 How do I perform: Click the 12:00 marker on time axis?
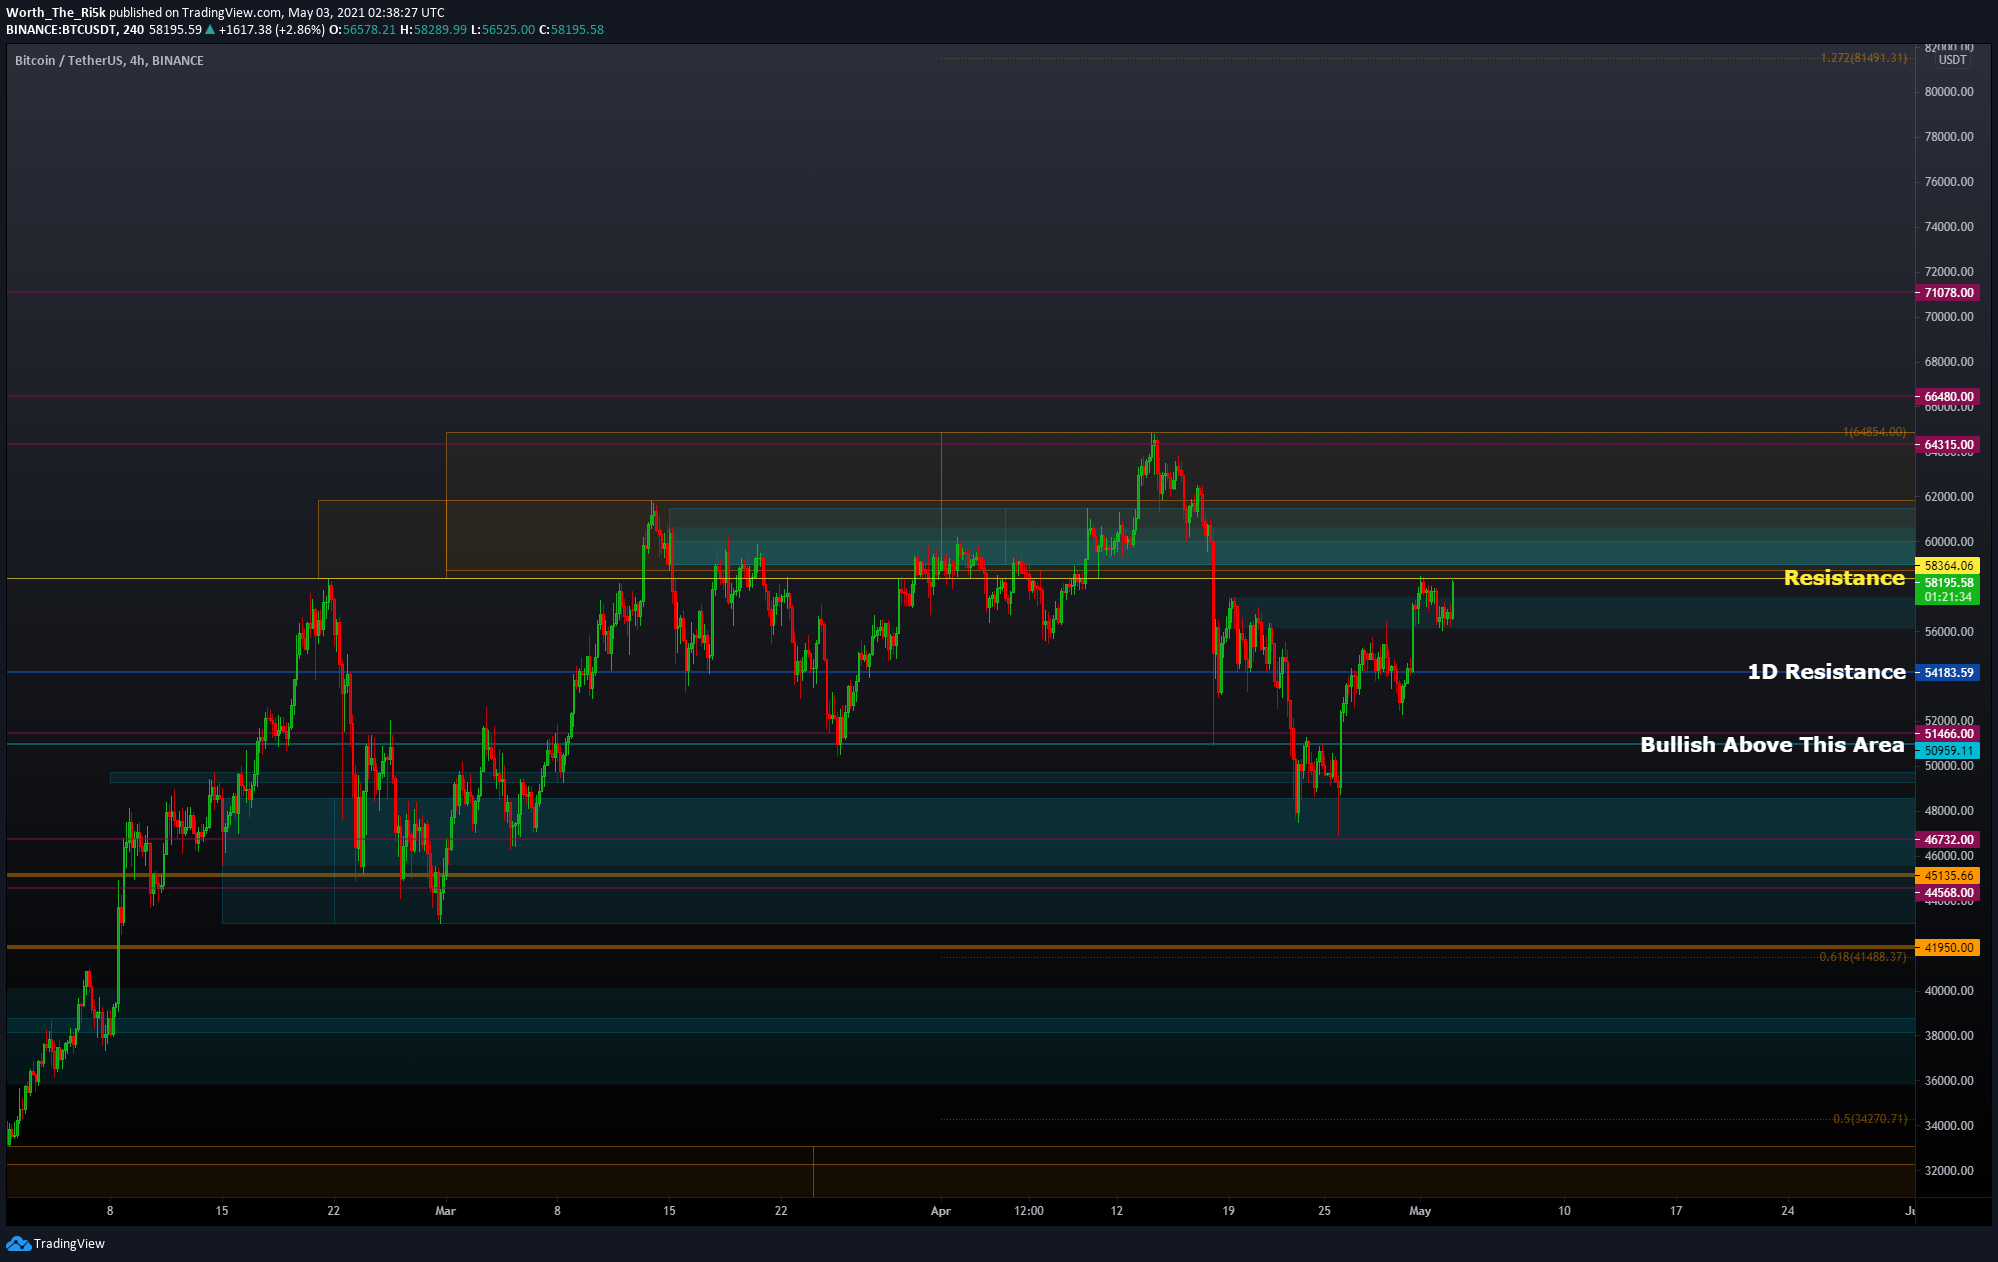click(x=1029, y=1211)
